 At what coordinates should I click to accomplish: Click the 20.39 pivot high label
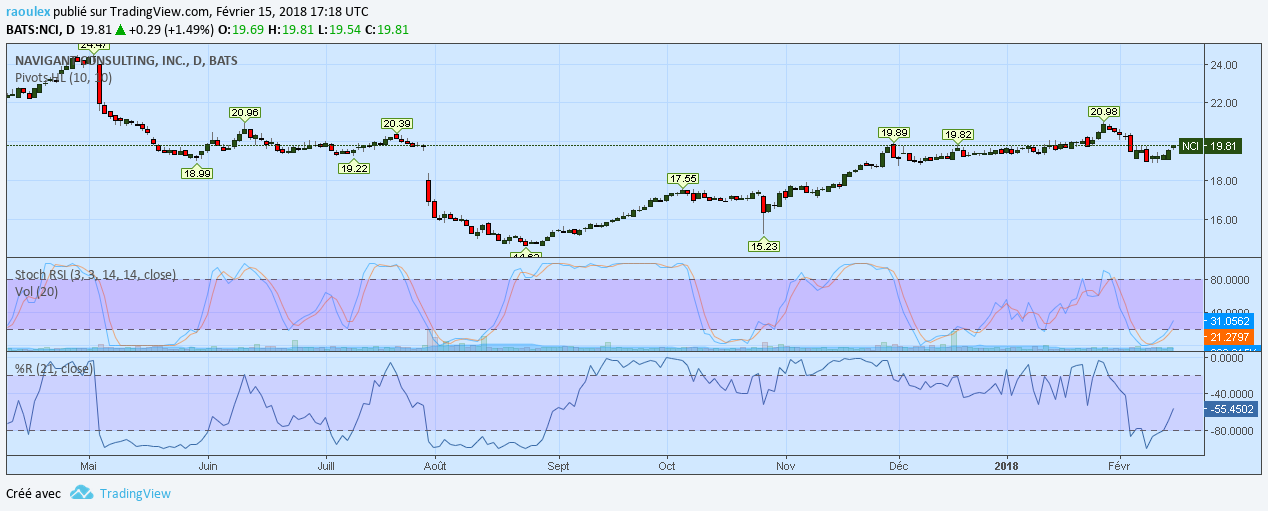pyautogui.click(x=397, y=124)
